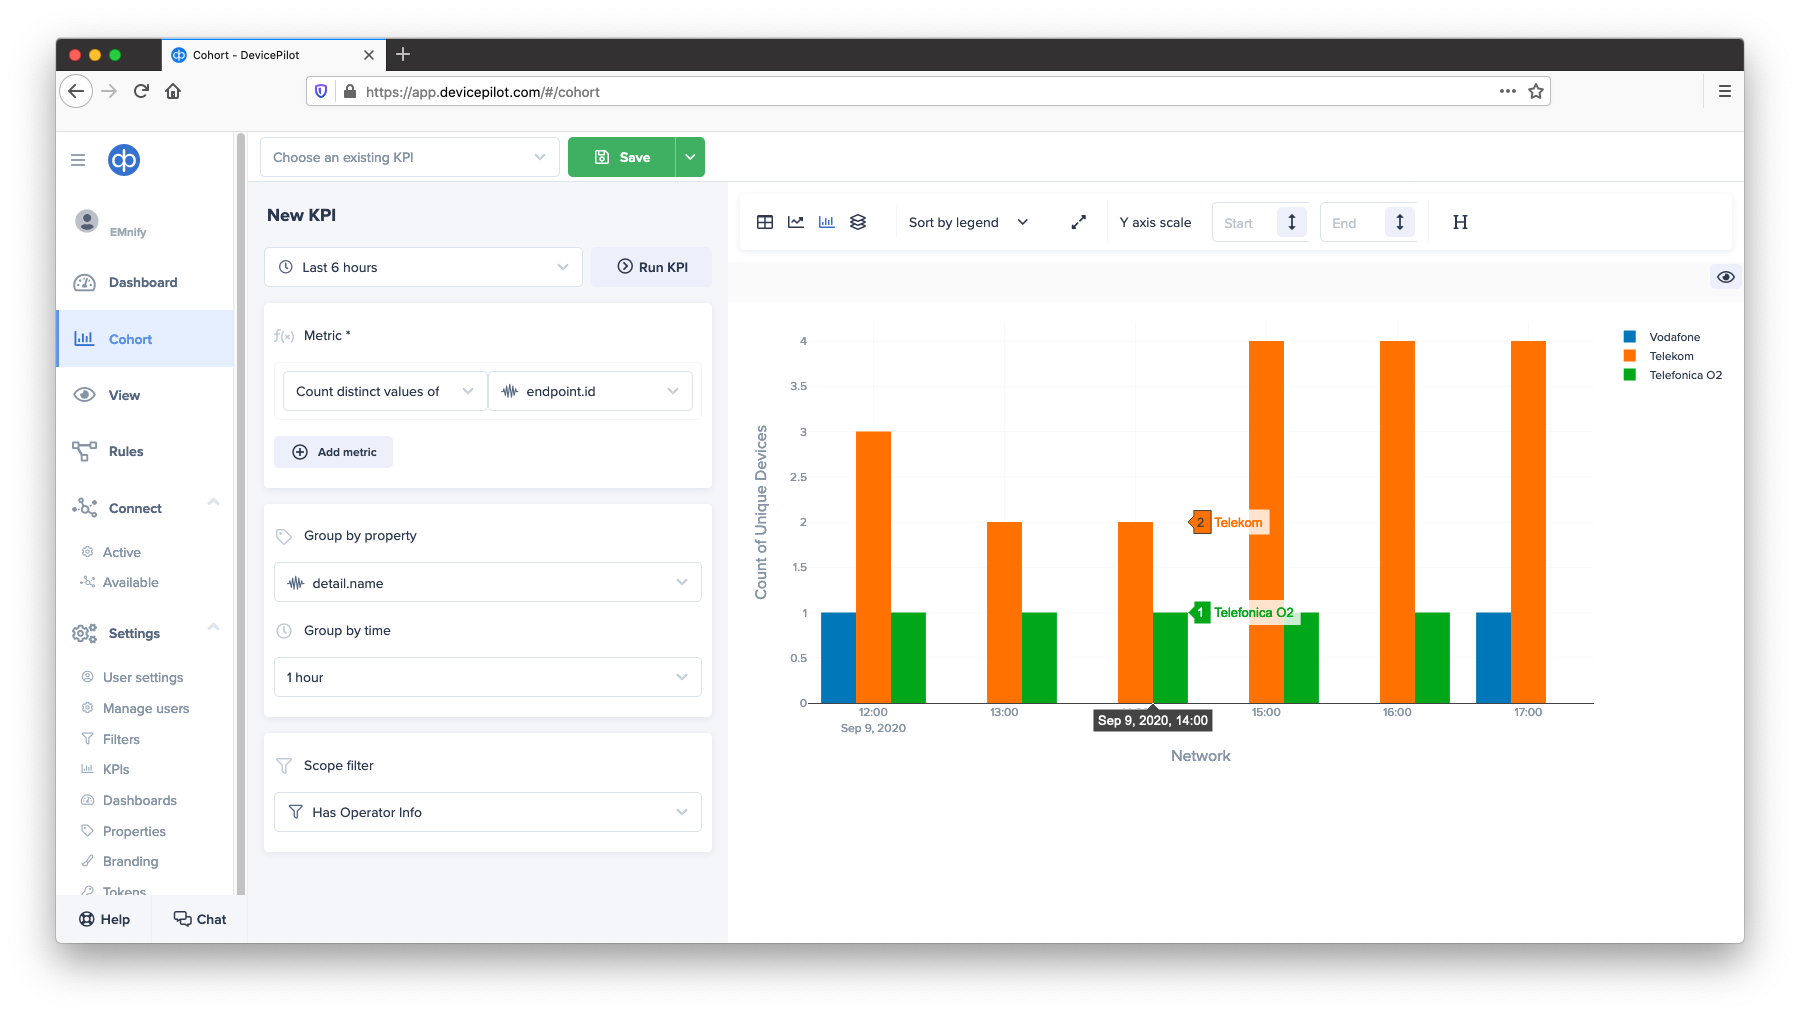Click the browser URL address bar
Image resolution: width=1800 pixels, height=1017 pixels.
928,91
